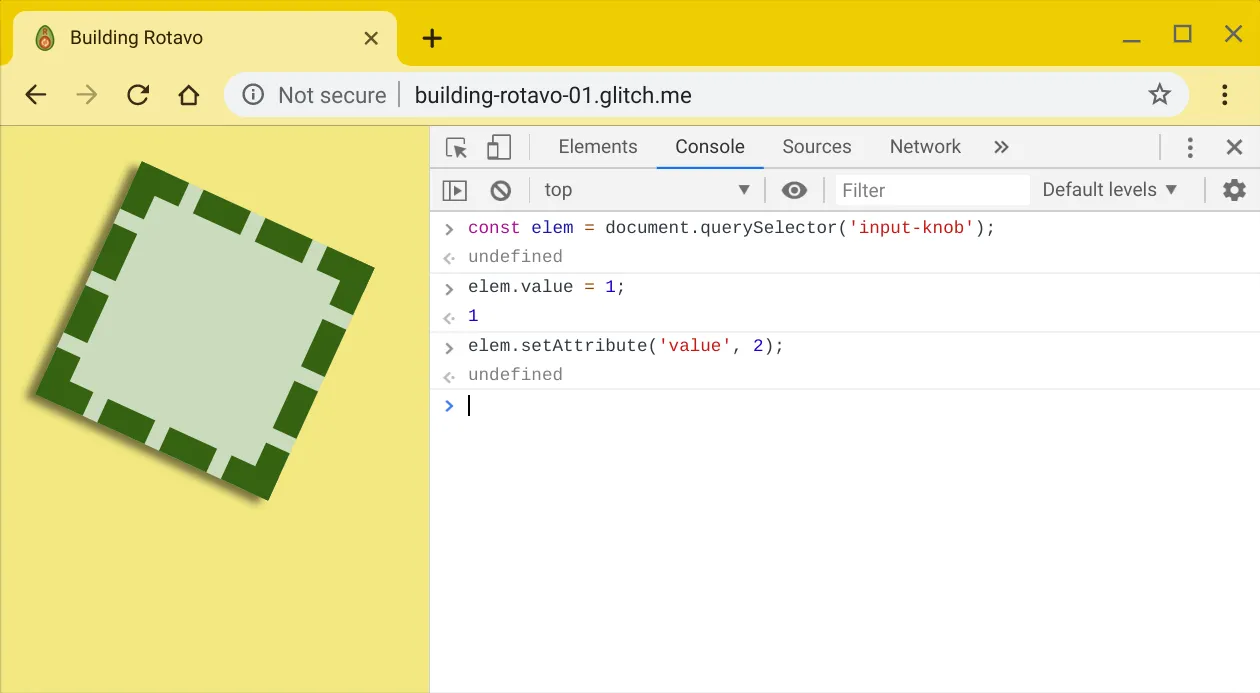Image resolution: width=1260 pixels, height=693 pixels.
Task: Open the Chrome browser menu
Action: 1224,94
